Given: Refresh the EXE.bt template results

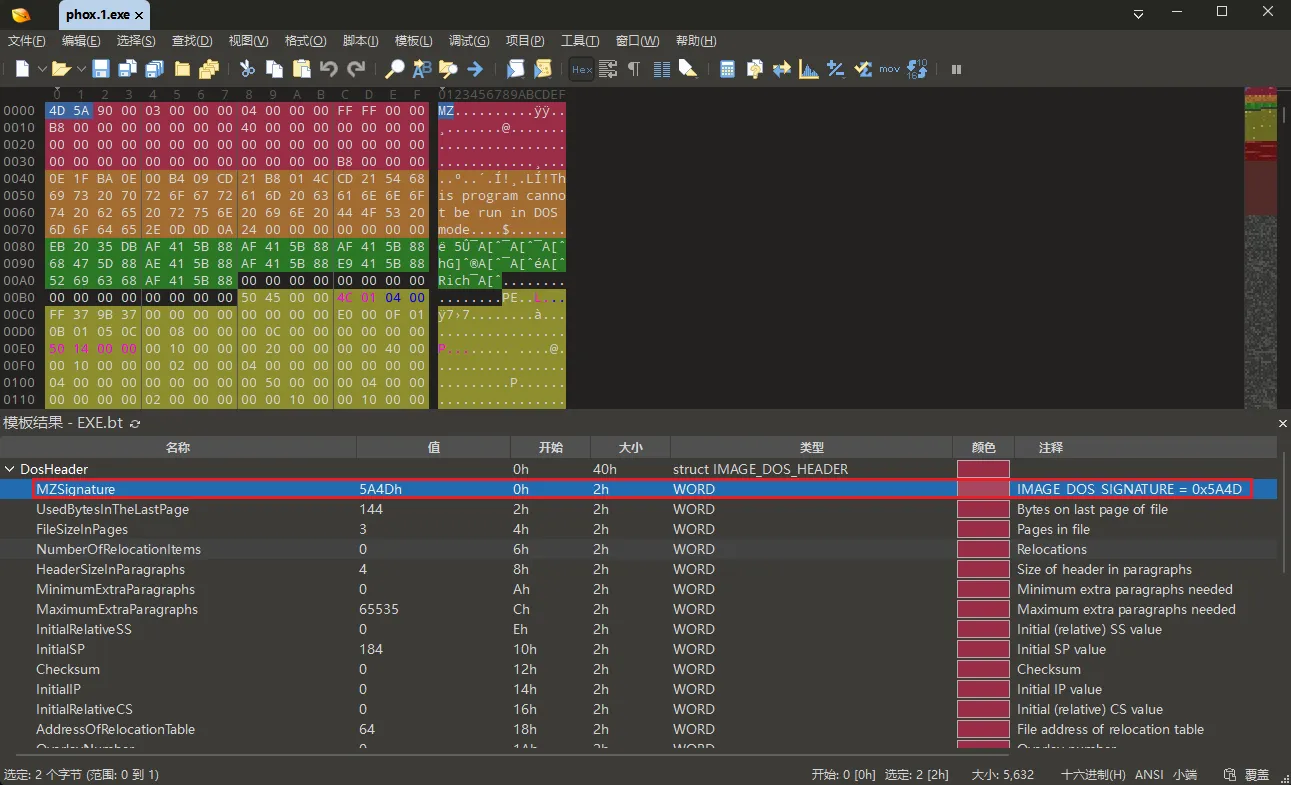Looking at the screenshot, I should tap(135, 424).
